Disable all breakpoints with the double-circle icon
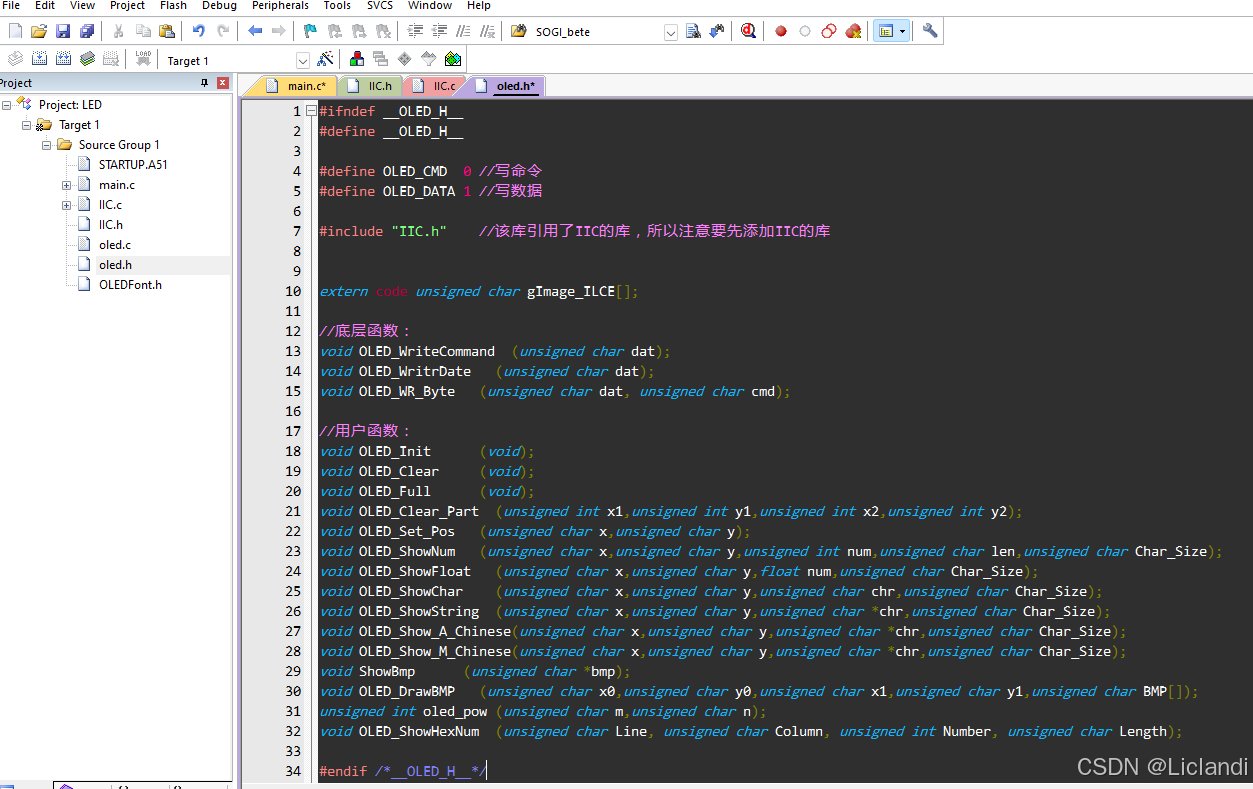 [829, 31]
